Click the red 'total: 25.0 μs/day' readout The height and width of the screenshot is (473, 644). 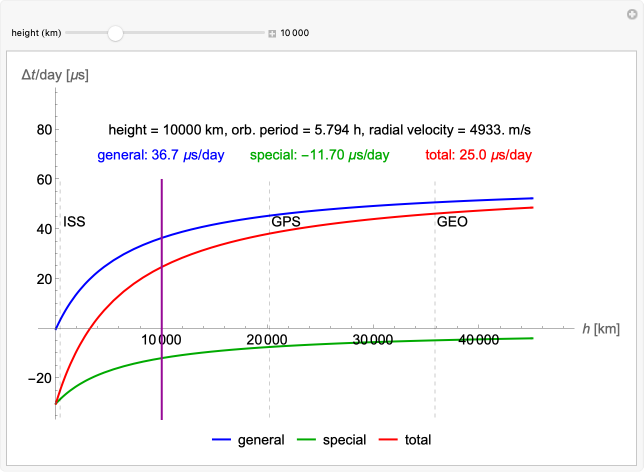click(478, 155)
